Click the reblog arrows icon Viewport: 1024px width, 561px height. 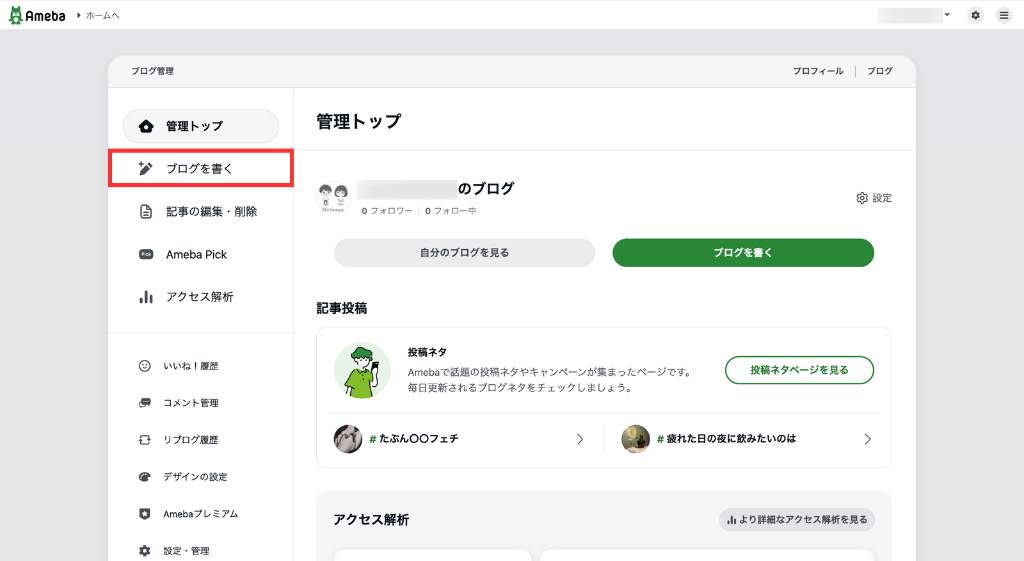point(144,440)
